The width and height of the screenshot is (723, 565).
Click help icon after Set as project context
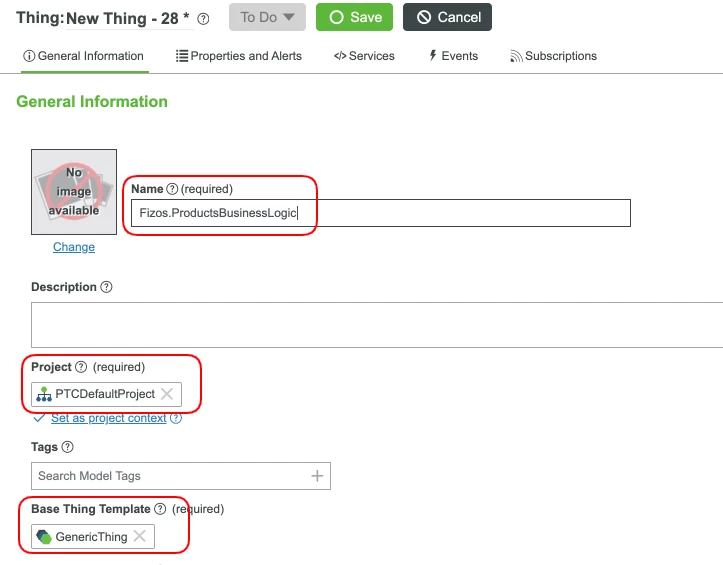pos(176,418)
